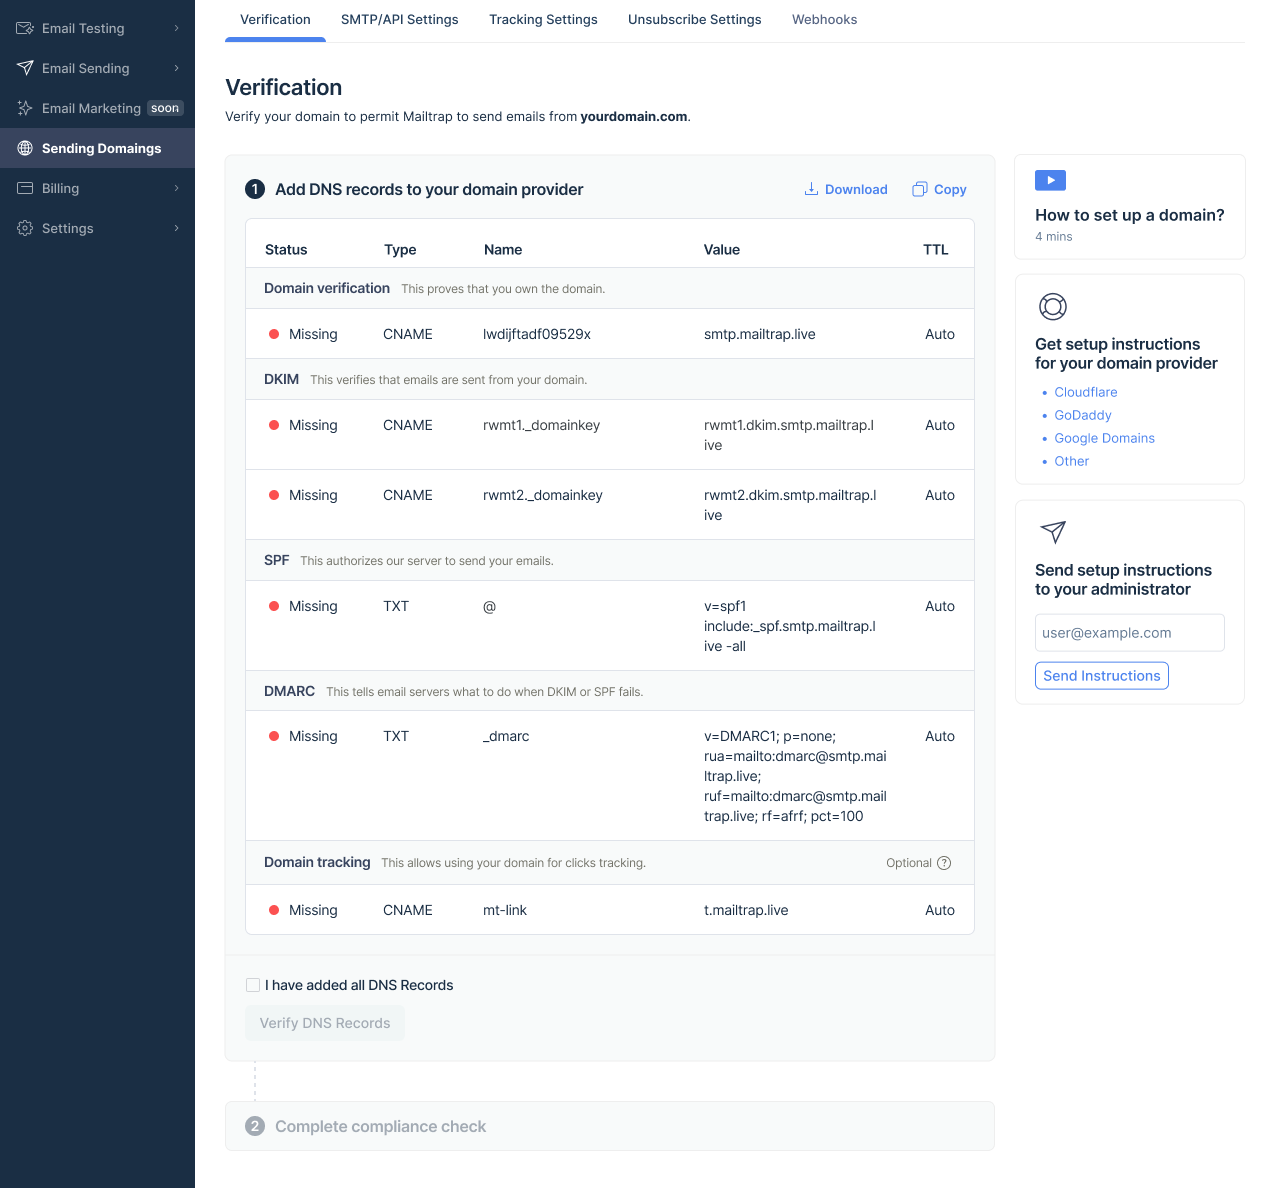Click the DMARC section heading

click(x=290, y=691)
